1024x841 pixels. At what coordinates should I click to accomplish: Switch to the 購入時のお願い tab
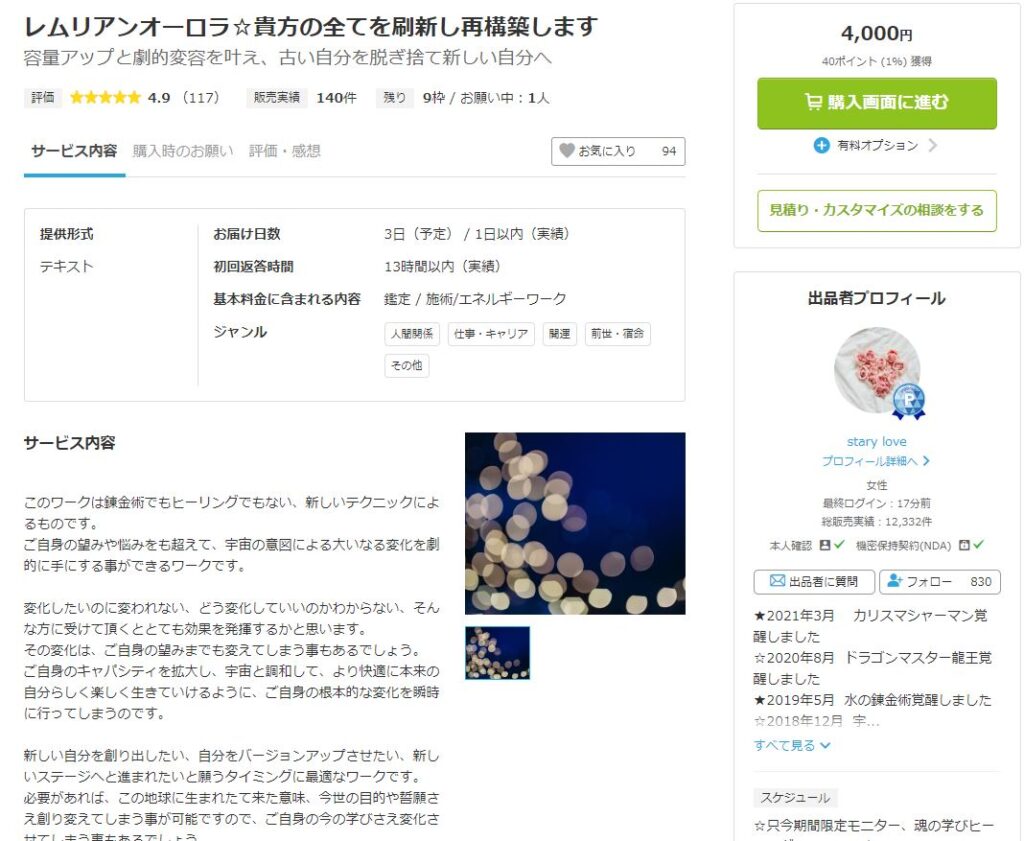(x=183, y=151)
